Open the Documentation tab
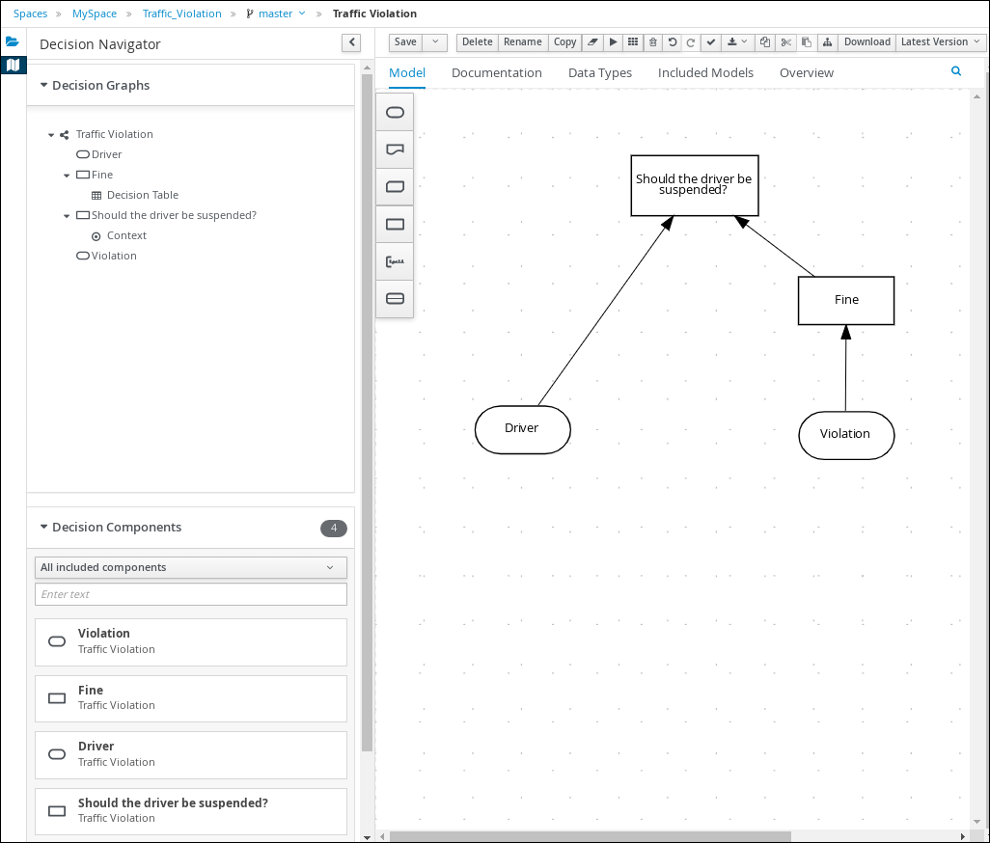 pyautogui.click(x=496, y=73)
